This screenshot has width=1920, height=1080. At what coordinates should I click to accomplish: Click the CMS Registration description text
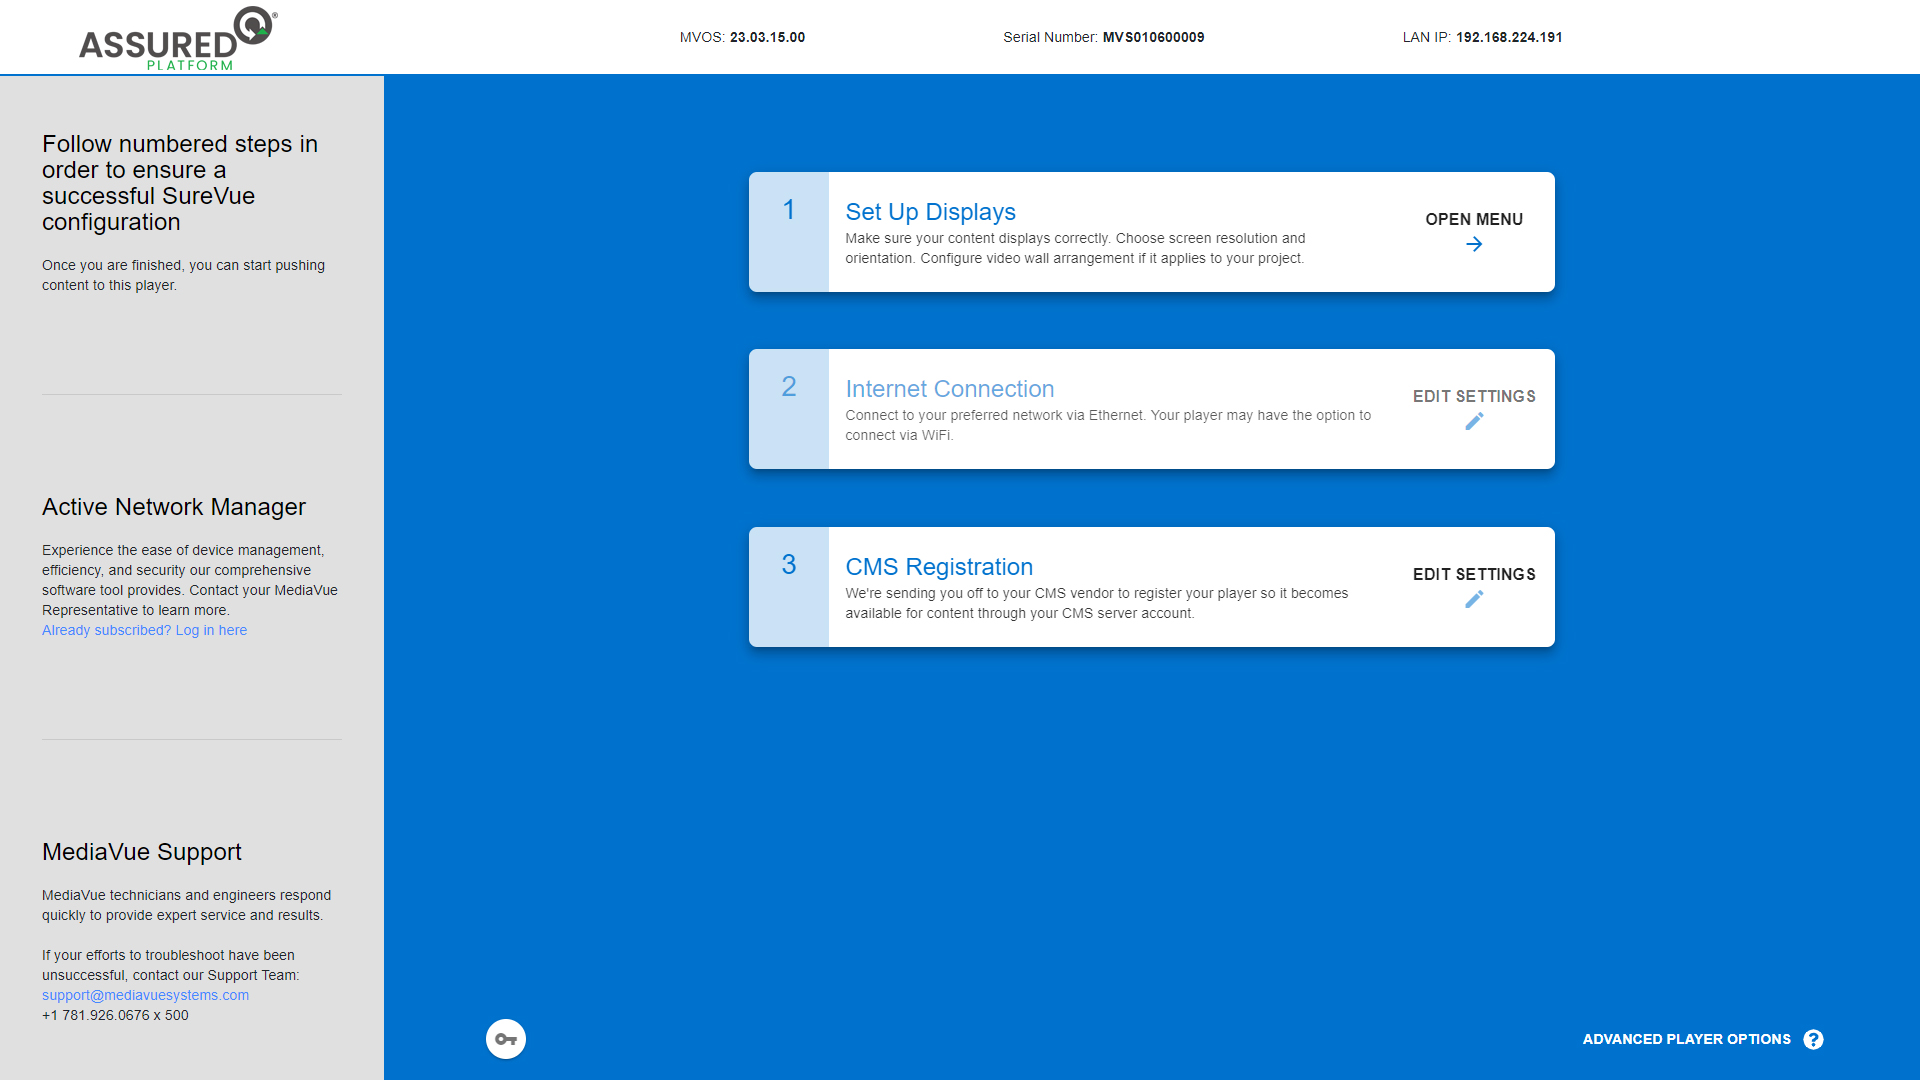[1096, 603]
